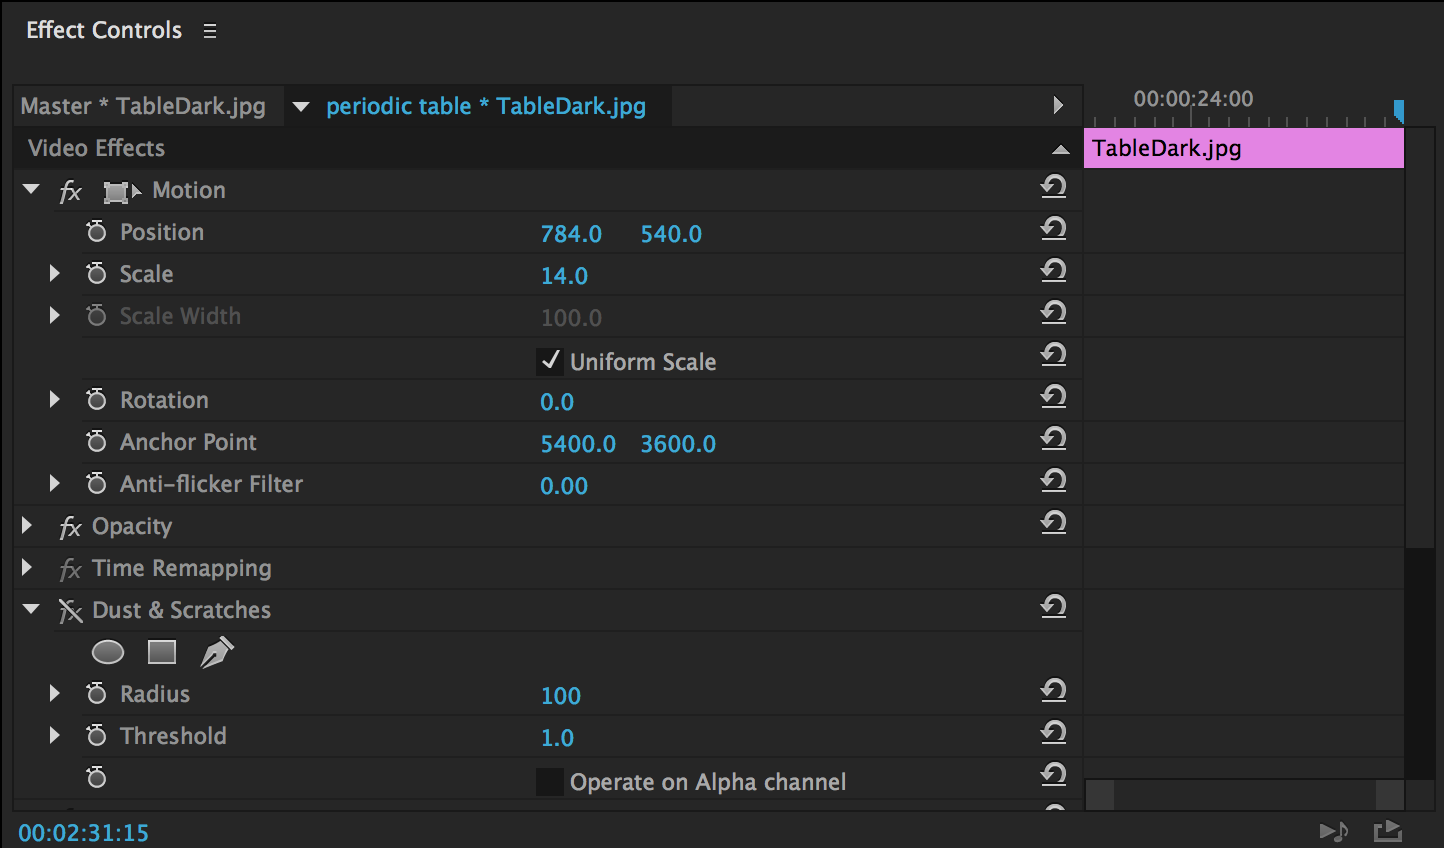This screenshot has height=848, width=1444.
Task: Reset Operate on Alpha channel
Action: (x=1053, y=775)
